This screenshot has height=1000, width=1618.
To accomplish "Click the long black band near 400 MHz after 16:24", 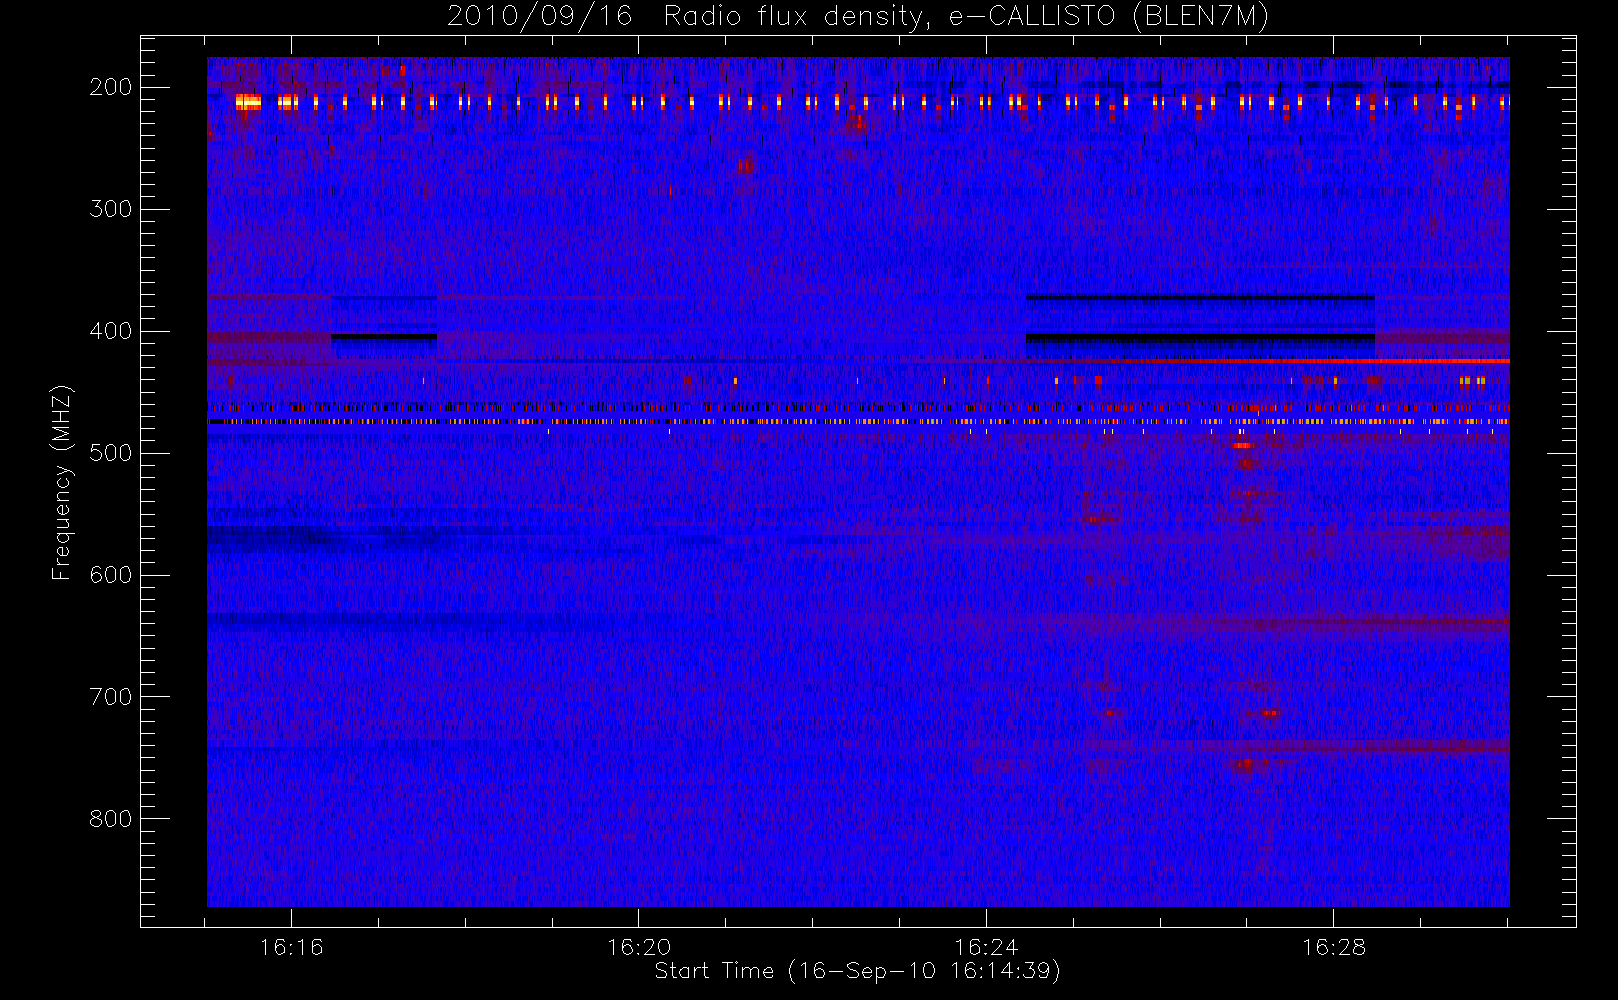I will tap(1200, 338).
